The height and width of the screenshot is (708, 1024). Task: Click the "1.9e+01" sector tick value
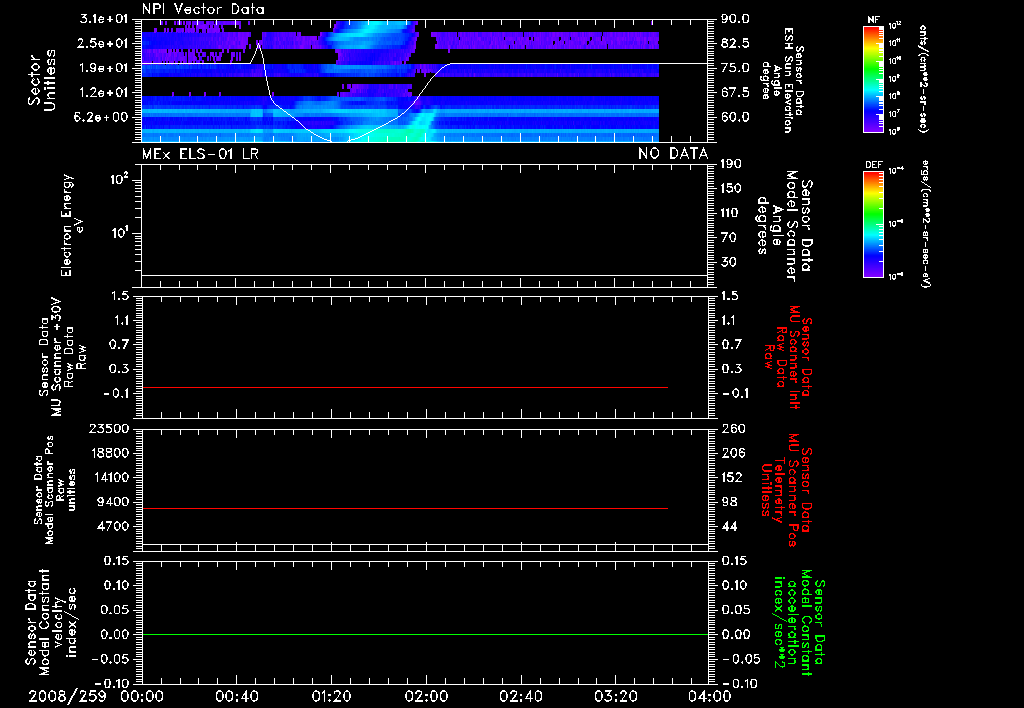point(104,68)
